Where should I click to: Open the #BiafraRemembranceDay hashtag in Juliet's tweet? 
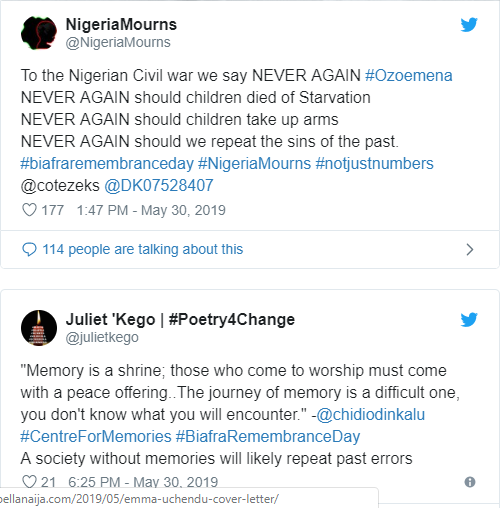268,436
